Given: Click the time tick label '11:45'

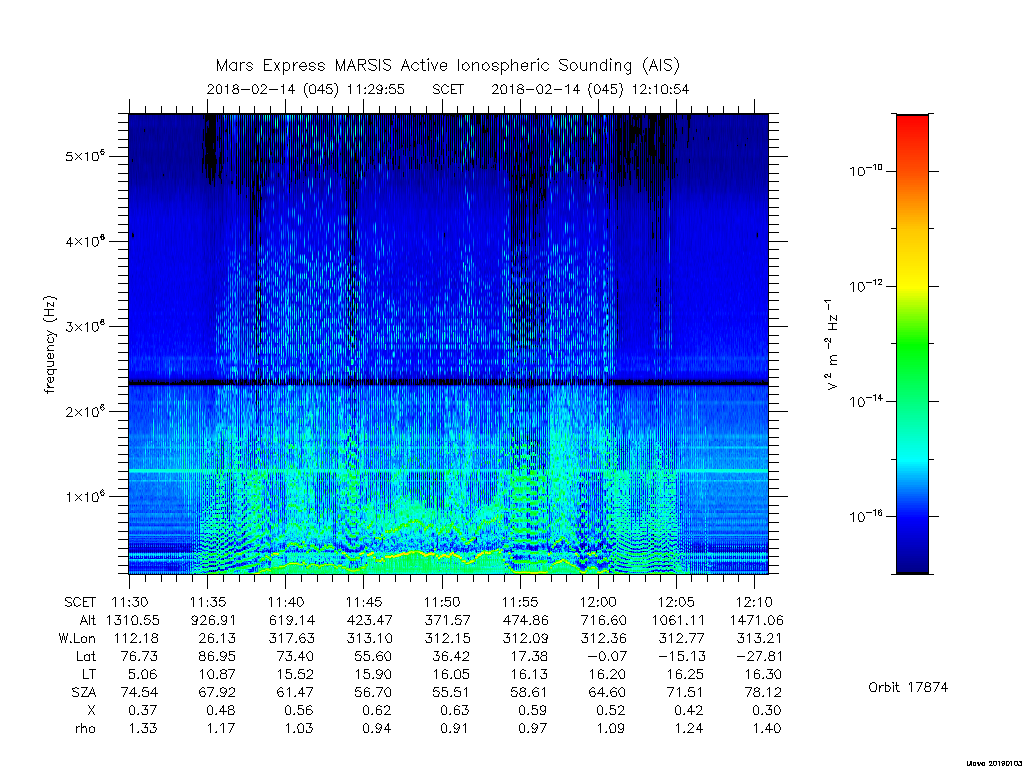Looking at the screenshot, I should pyautogui.click(x=364, y=602).
